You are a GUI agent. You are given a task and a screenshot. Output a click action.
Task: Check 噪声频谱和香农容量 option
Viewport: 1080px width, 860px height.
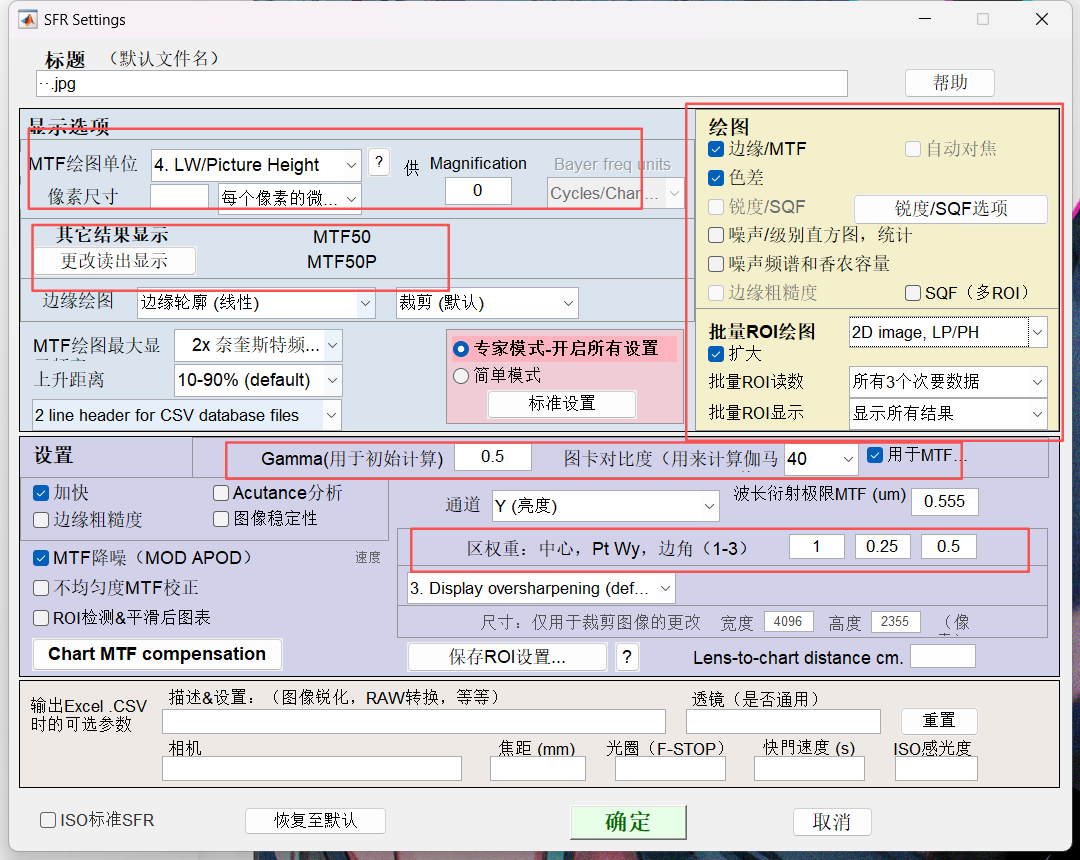pos(714,263)
